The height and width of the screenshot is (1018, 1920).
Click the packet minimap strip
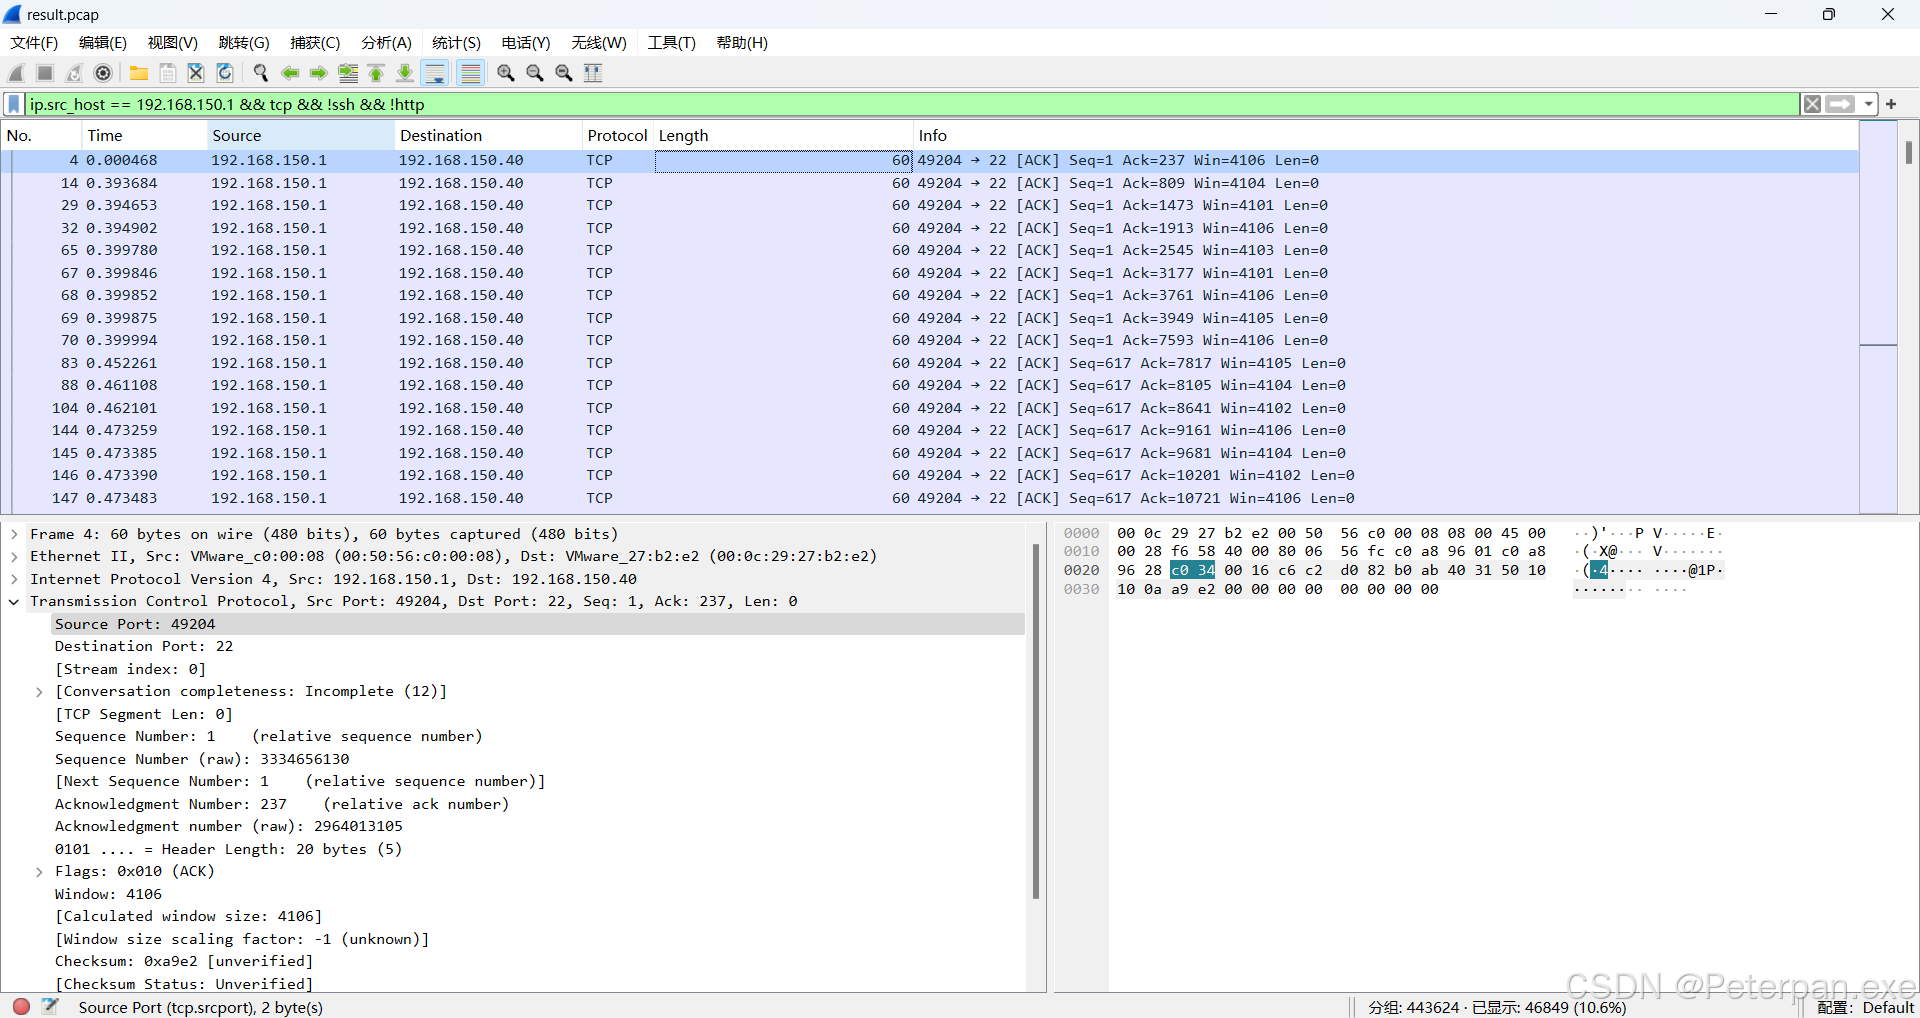tap(1878, 317)
